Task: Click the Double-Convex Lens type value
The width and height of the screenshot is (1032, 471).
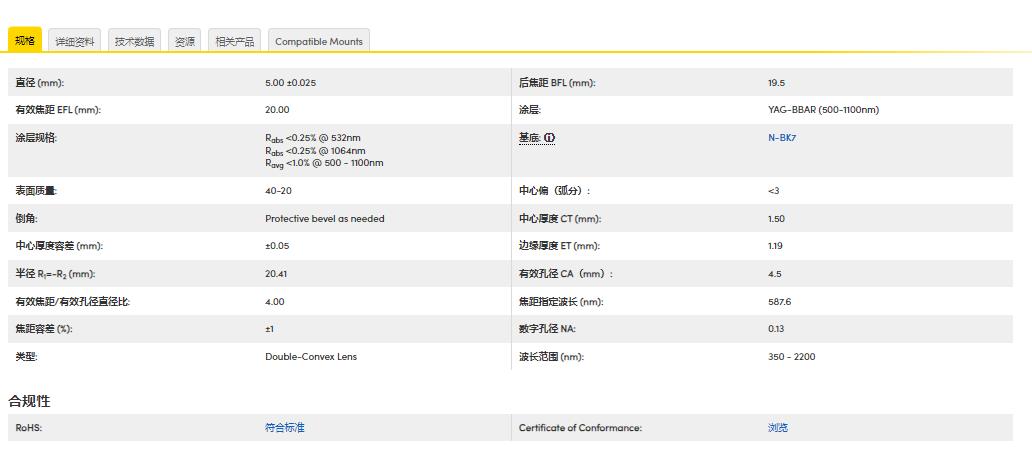Action: 310,356
